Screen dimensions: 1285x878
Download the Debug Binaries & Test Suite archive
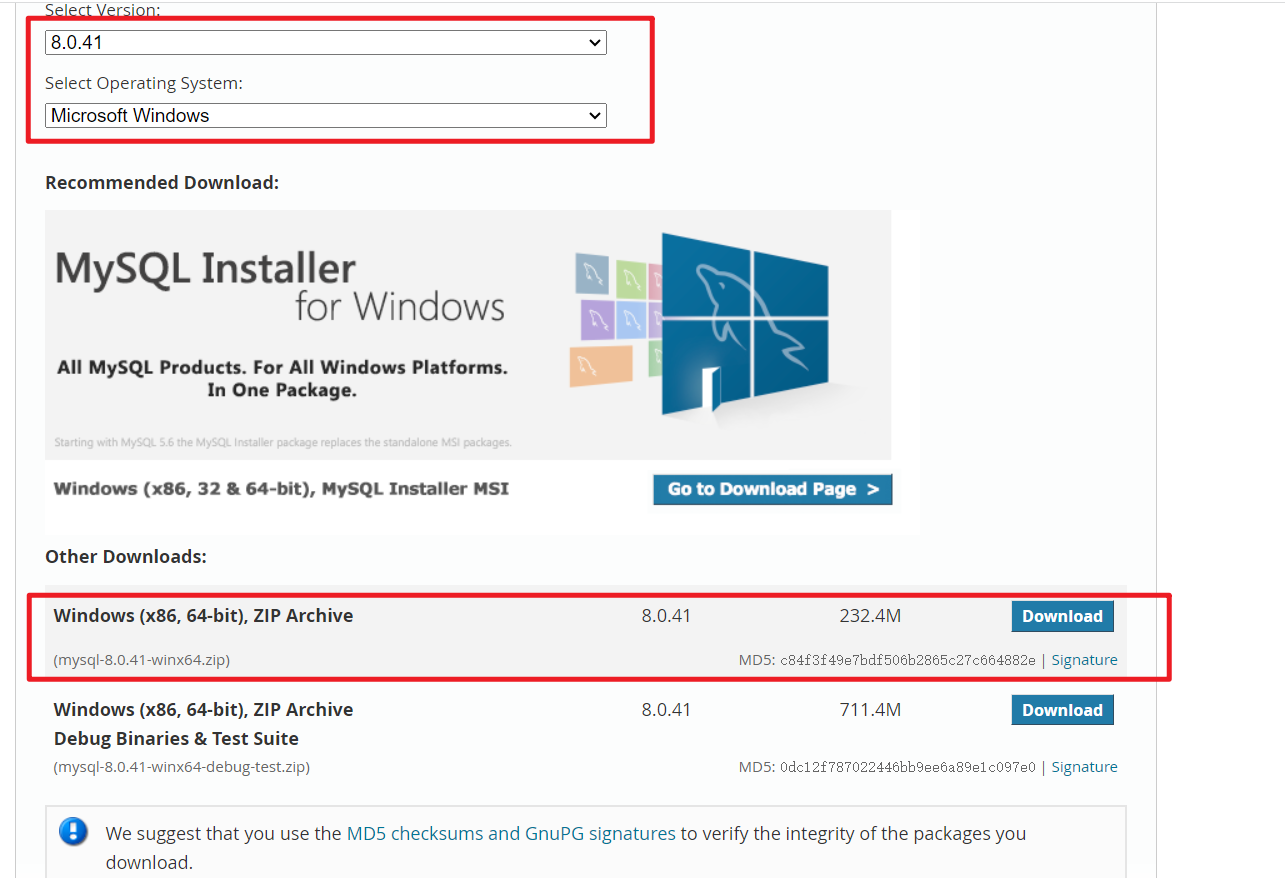(1062, 710)
